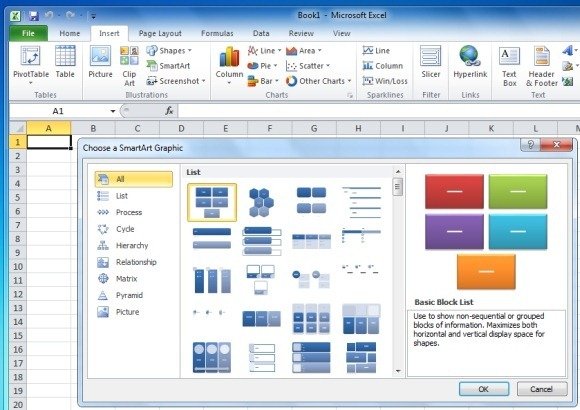The width and height of the screenshot is (580, 410).
Task: Select the Pyramid SmartArt category
Action: click(134, 295)
